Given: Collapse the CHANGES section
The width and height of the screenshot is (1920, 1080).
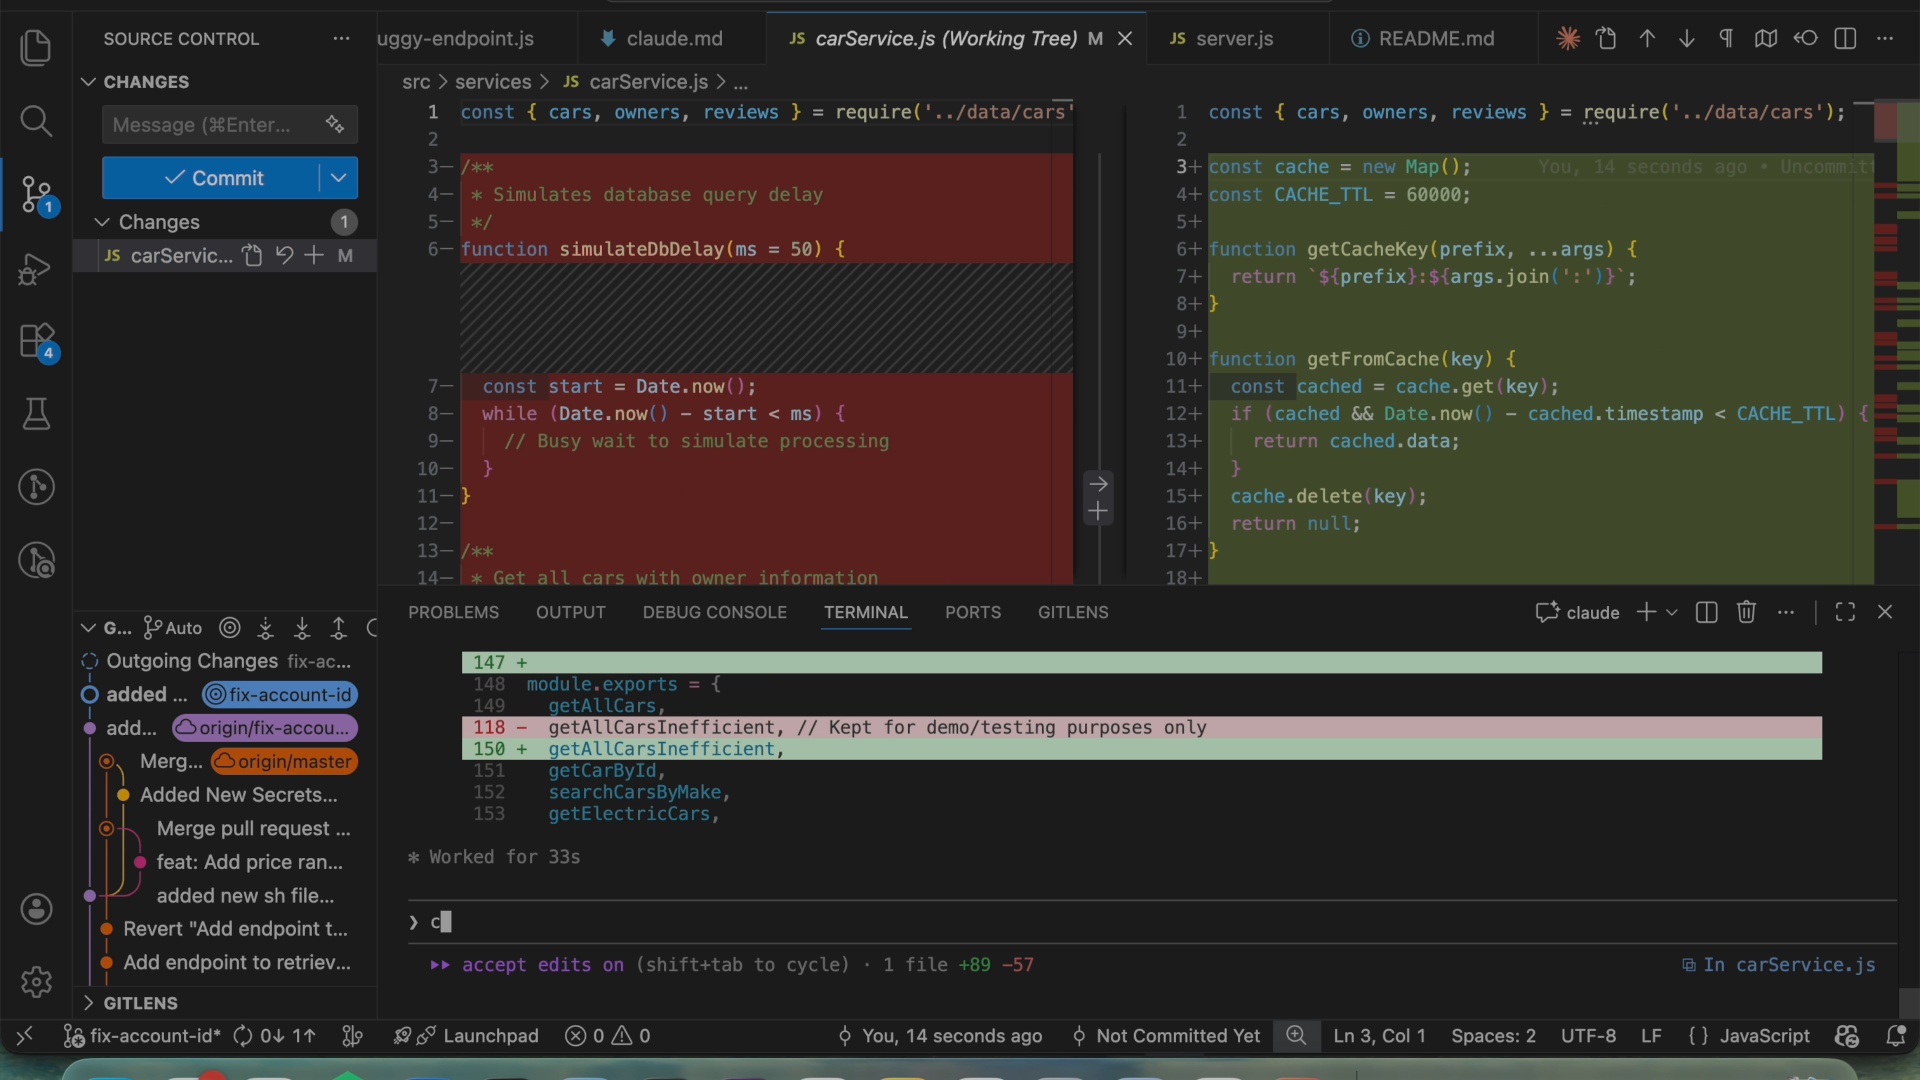Looking at the screenshot, I should pos(88,82).
